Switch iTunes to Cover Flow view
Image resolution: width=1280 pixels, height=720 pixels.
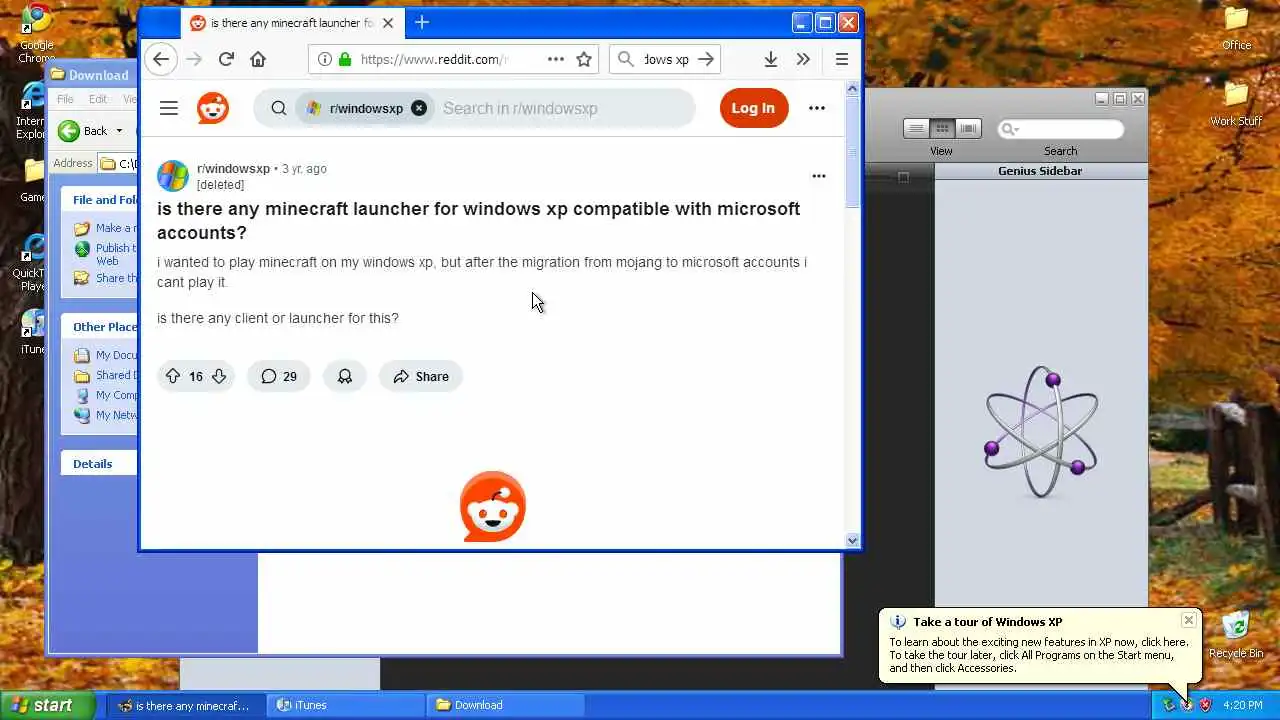968,128
